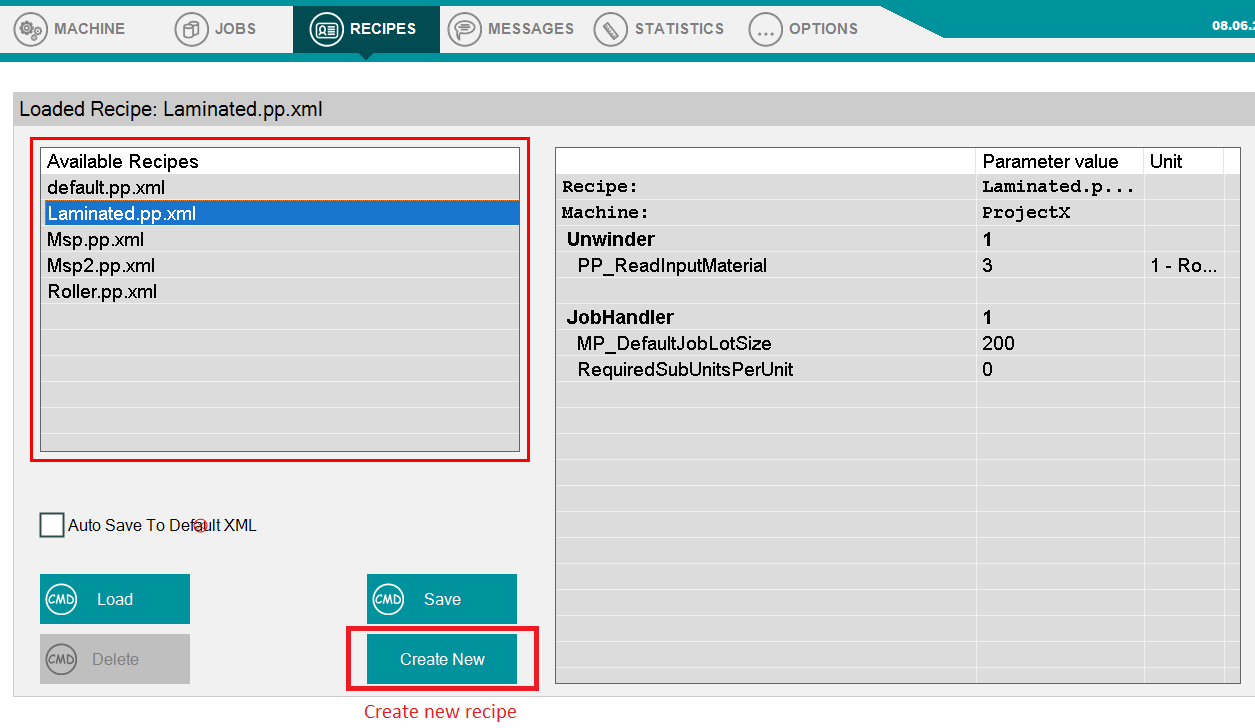This screenshot has height=728, width=1255.
Task: Click the OPTIONS ellipsis icon
Action: [765, 29]
